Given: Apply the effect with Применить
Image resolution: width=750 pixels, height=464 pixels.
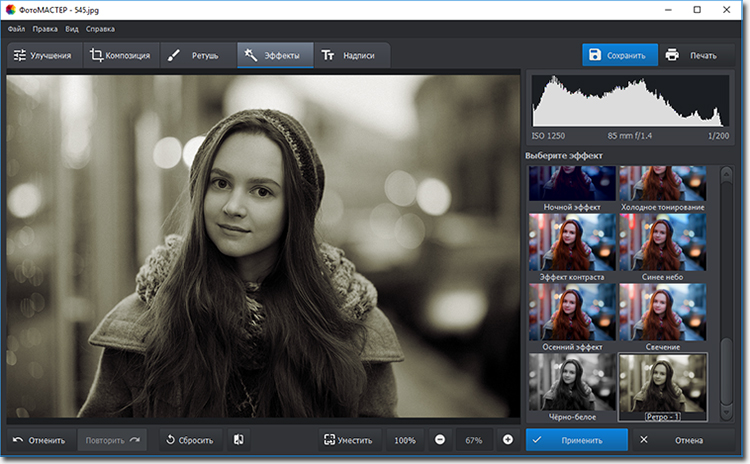Looking at the screenshot, I should 577,440.
